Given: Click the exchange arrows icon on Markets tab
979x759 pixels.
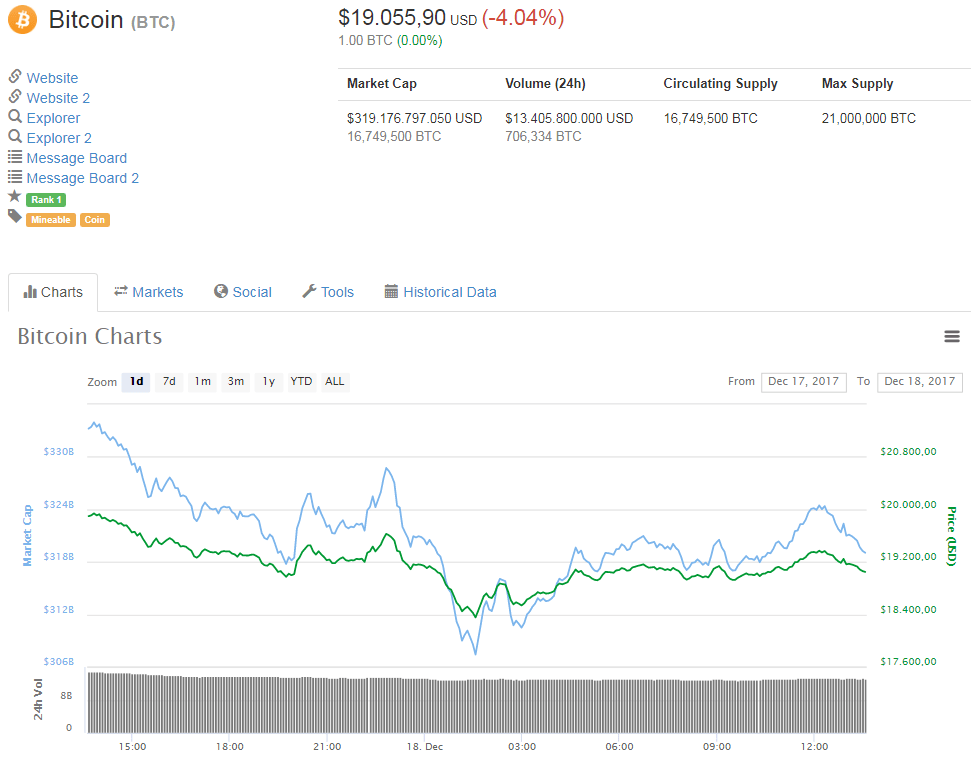Looking at the screenshot, I should click(x=121, y=291).
